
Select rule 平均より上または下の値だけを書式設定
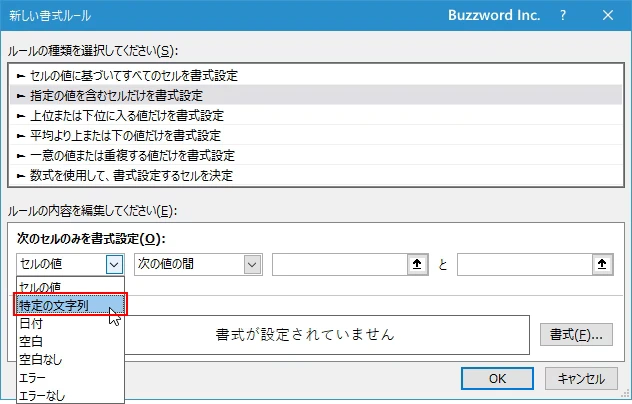pos(316,135)
